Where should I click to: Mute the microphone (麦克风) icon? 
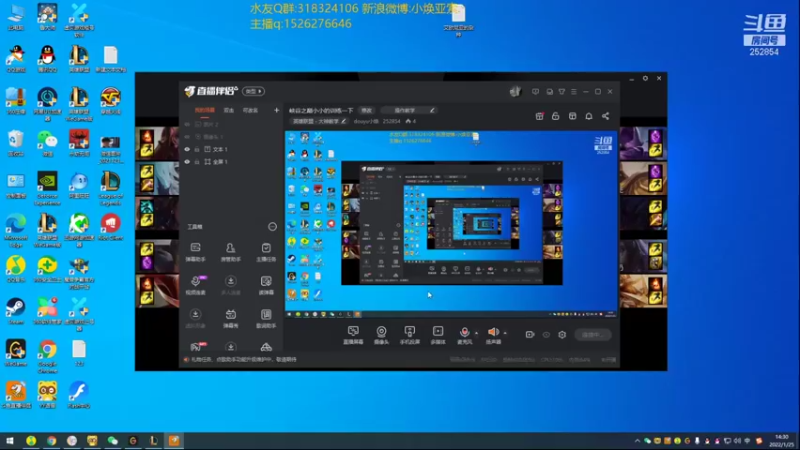(464, 333)
